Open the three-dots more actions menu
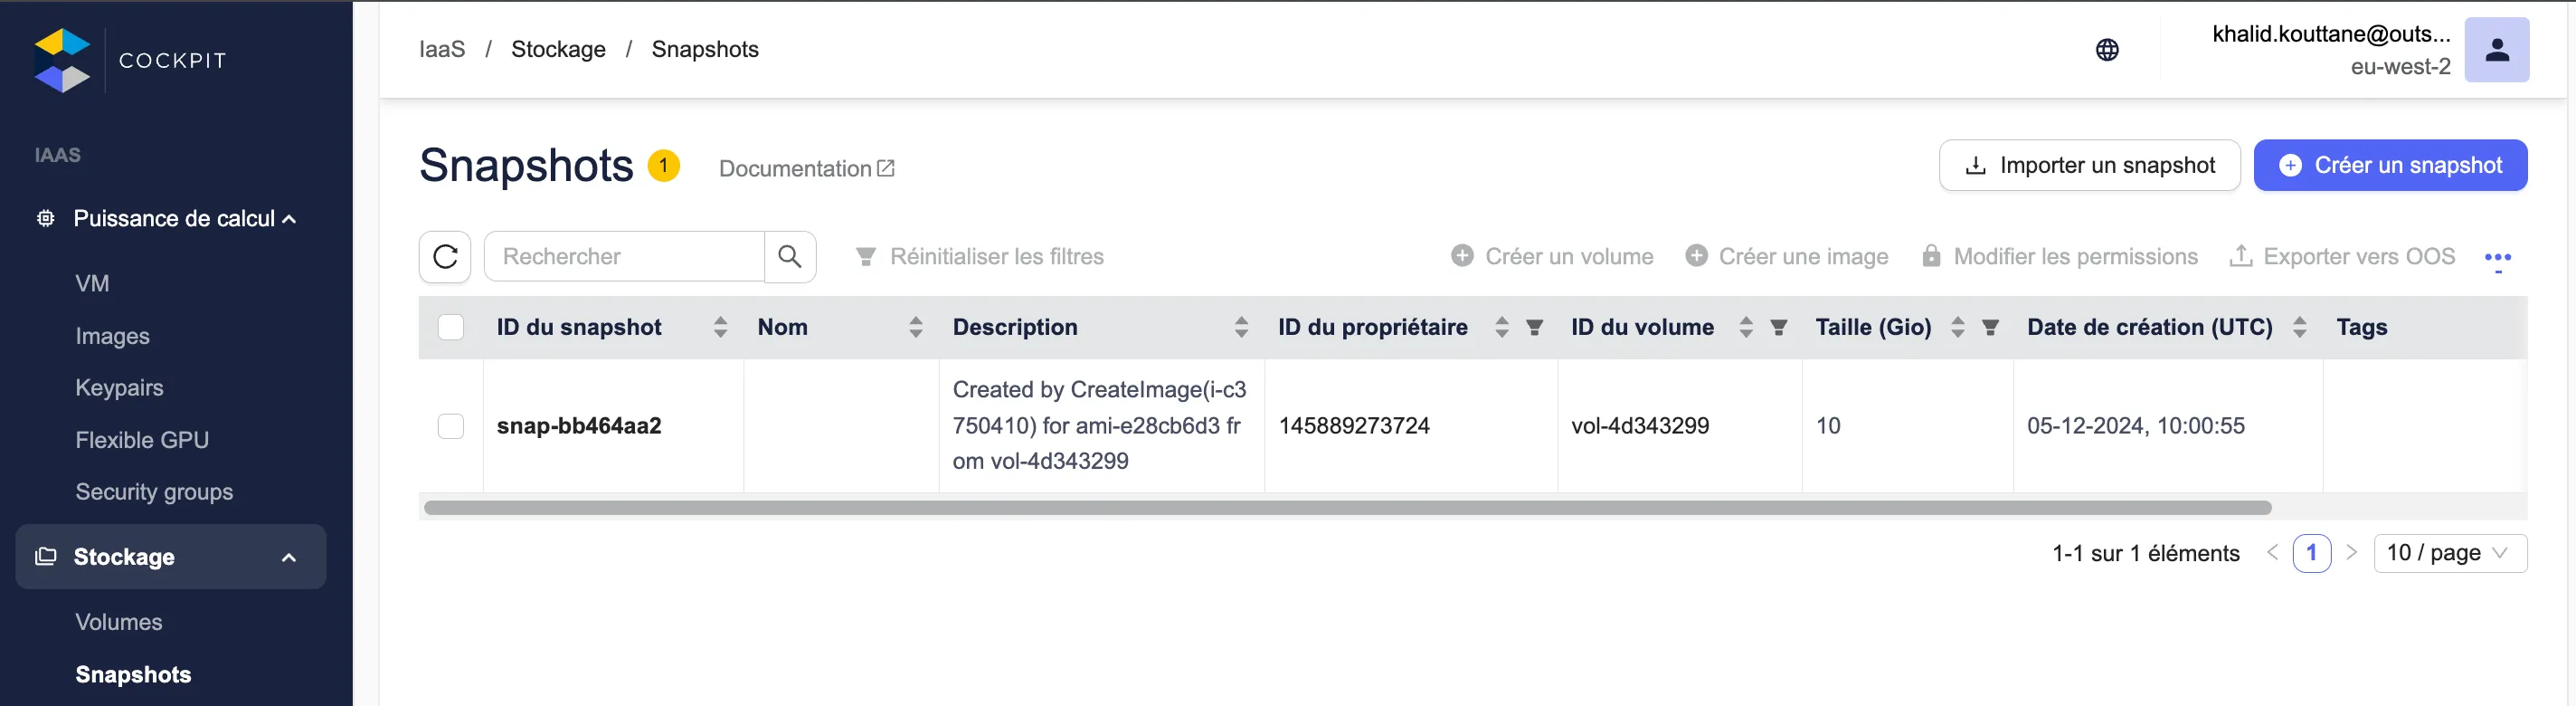The height and width of the screenshot is (706, 2576). coord(2497,258)
